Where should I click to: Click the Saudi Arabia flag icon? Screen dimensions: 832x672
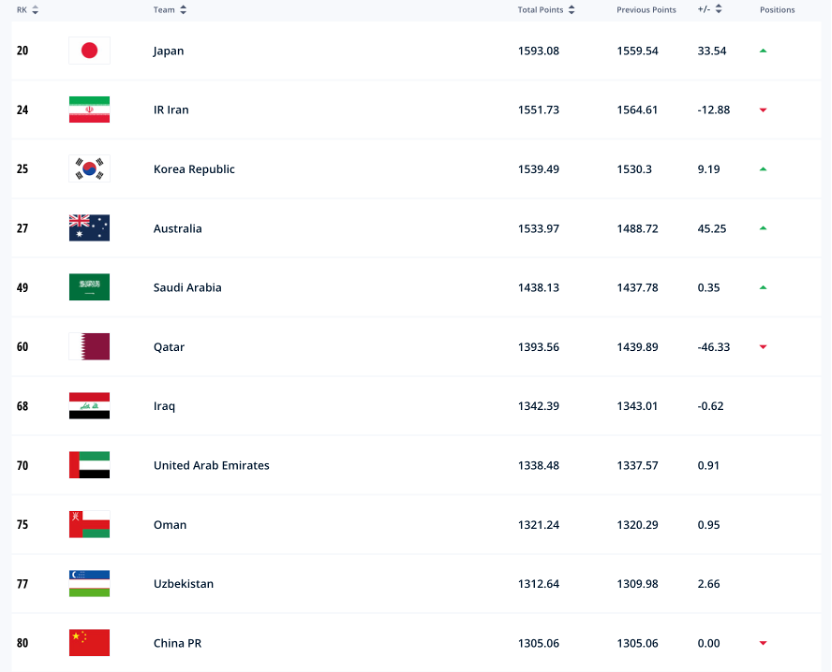tap(89, 287)
